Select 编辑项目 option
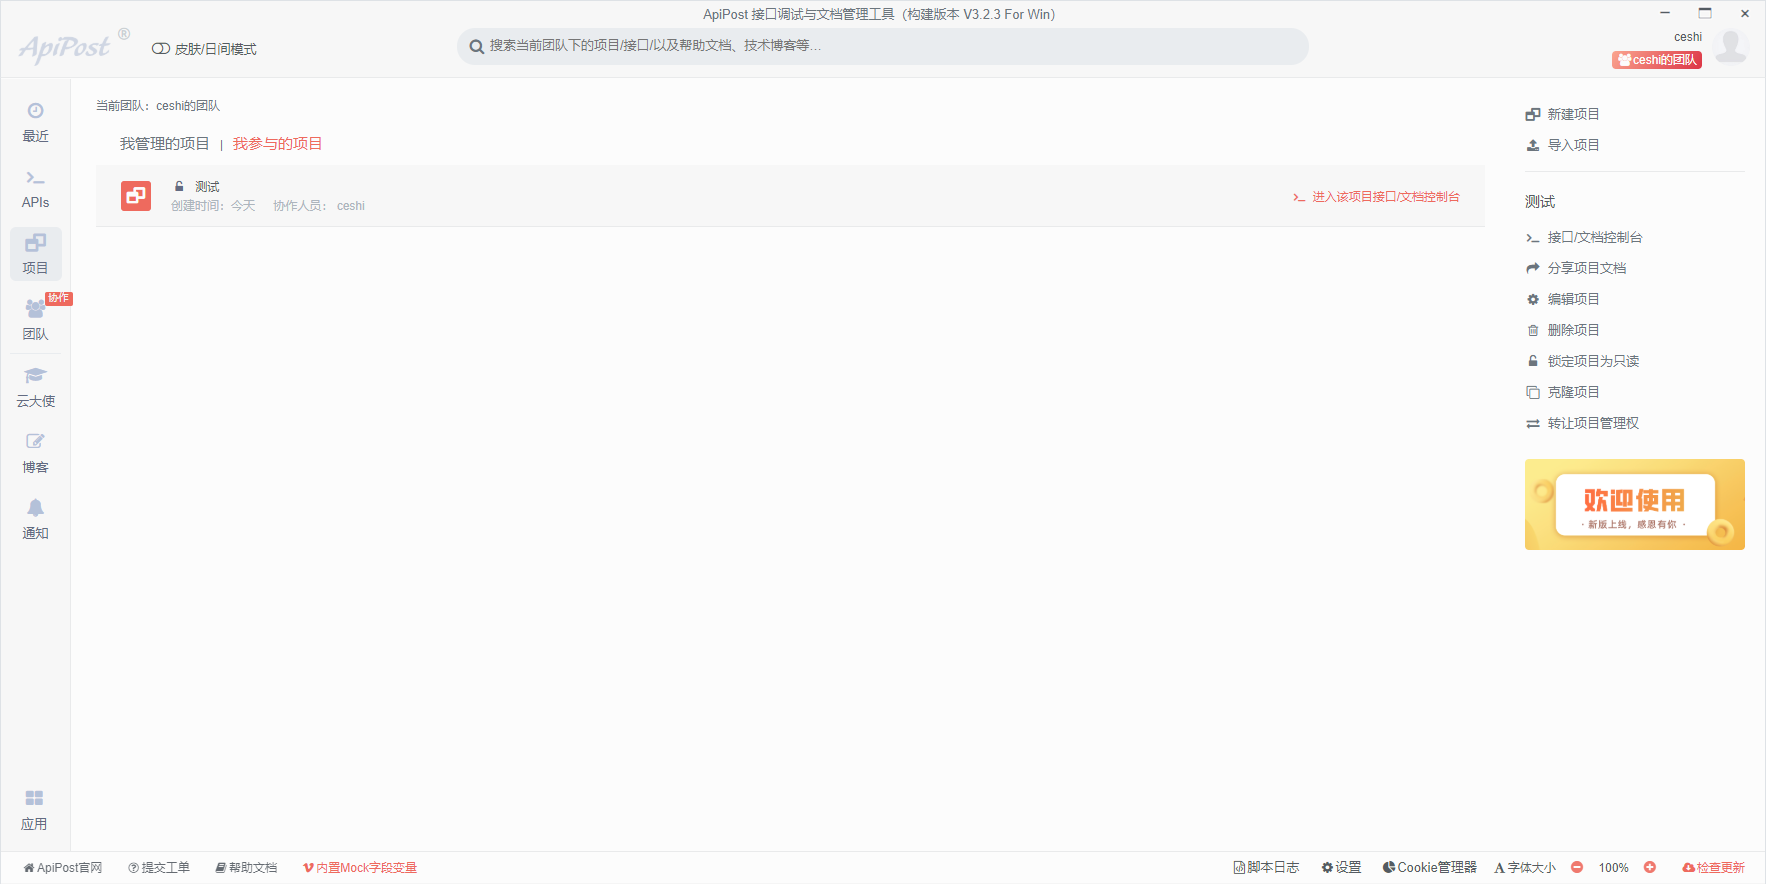 pyautogui.click(x=1563, y=299)
